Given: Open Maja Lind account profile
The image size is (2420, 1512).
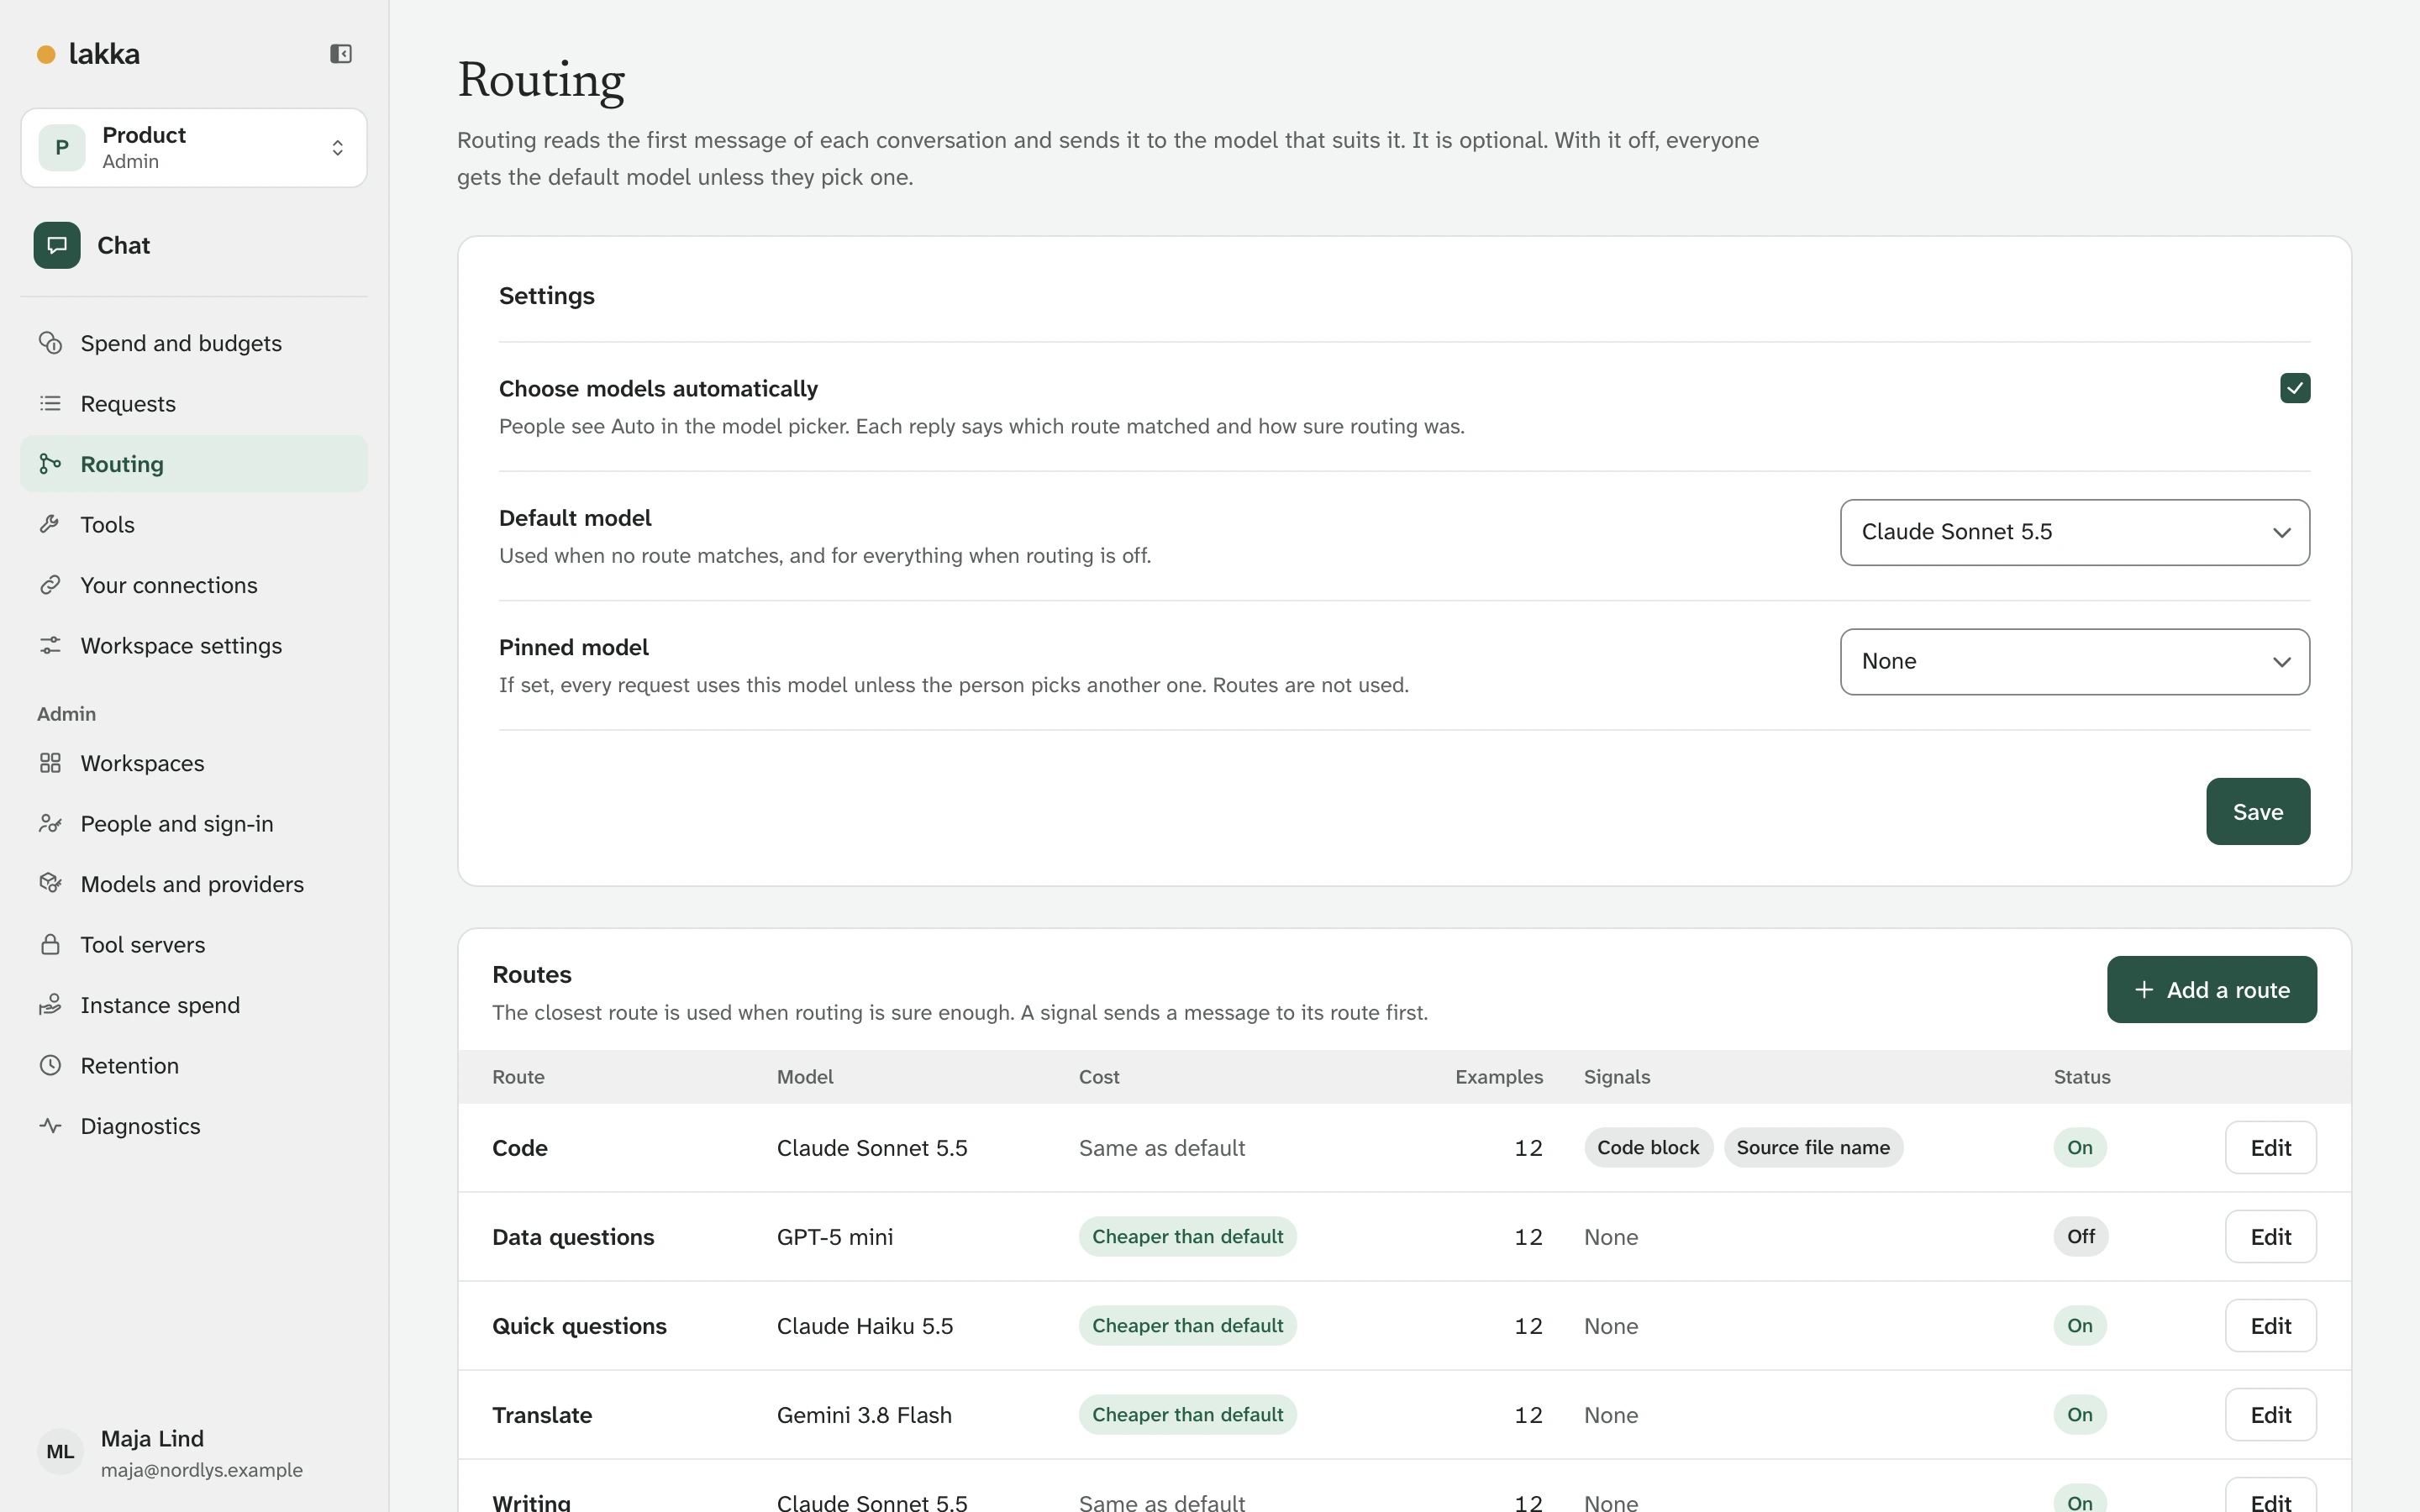Looking at the screenshot, I should tap(194, 1453).
